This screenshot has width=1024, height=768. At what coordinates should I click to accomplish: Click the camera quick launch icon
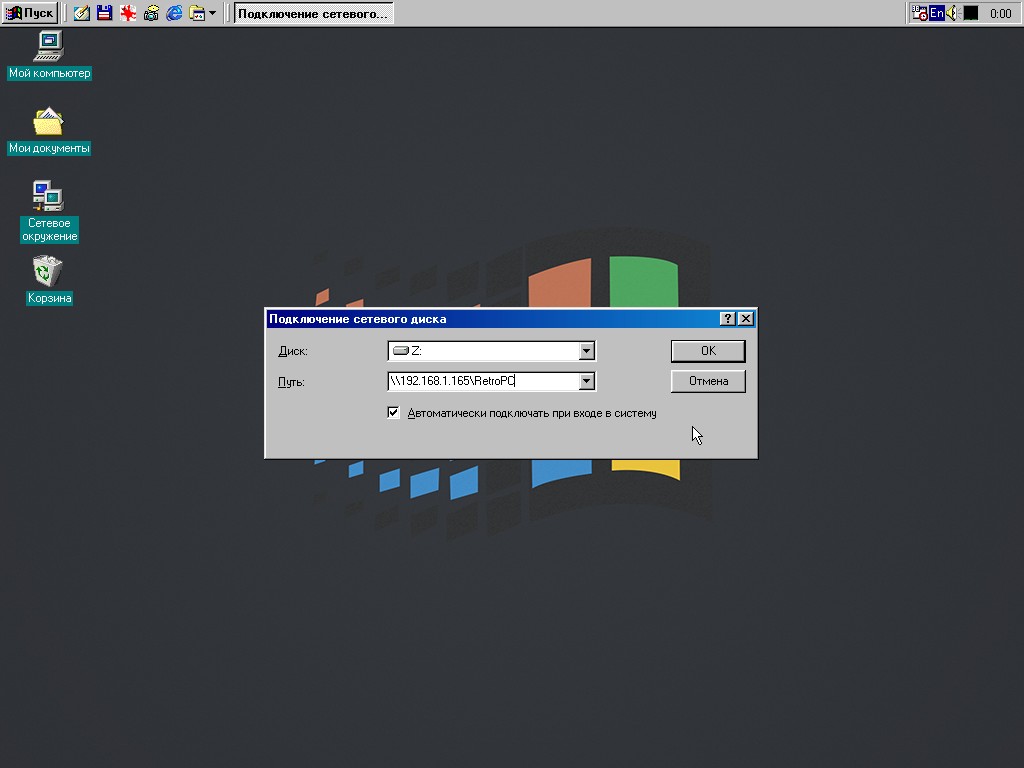pyautogui.click(x=151, y=13)
